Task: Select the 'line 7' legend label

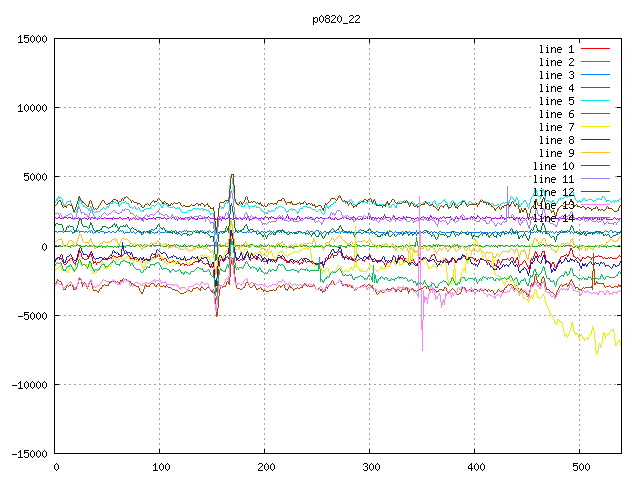Action: coord(556,127)
